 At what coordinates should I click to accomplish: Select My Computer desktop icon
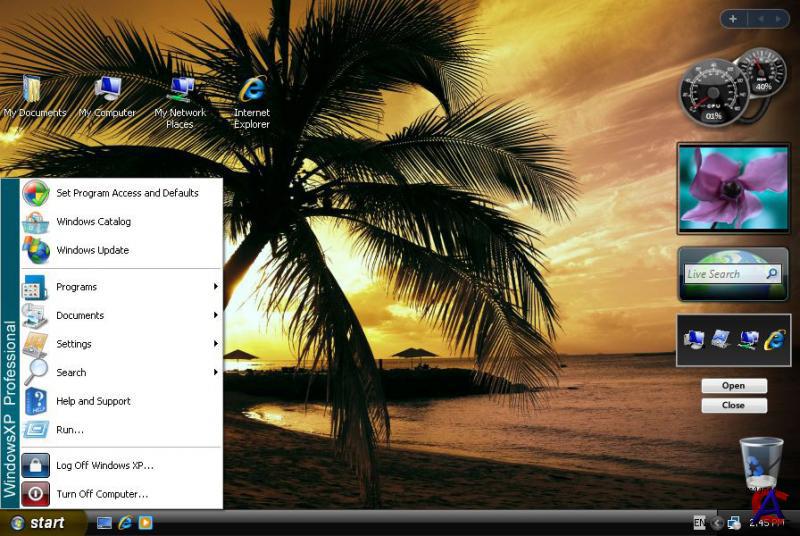tap(107, 91)
